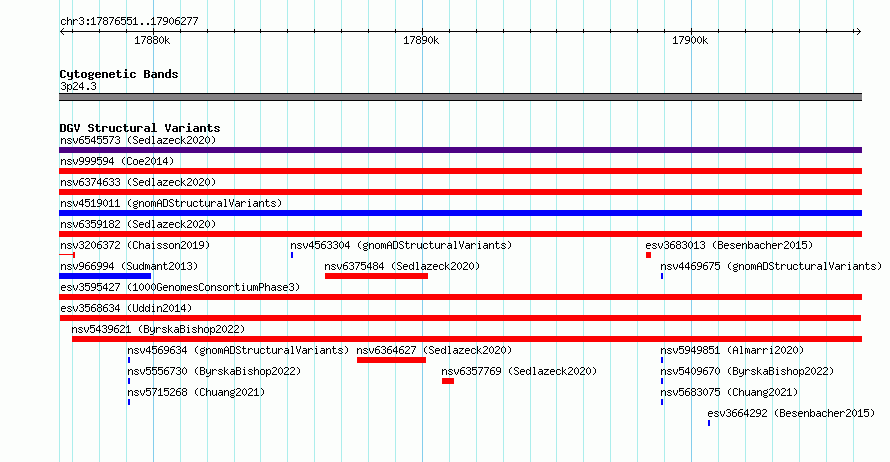Image resolution: width=890 pixels, height=462 pixels.
Task: Select the red nsv6374633 variant bar
Action: click(460, 192)
